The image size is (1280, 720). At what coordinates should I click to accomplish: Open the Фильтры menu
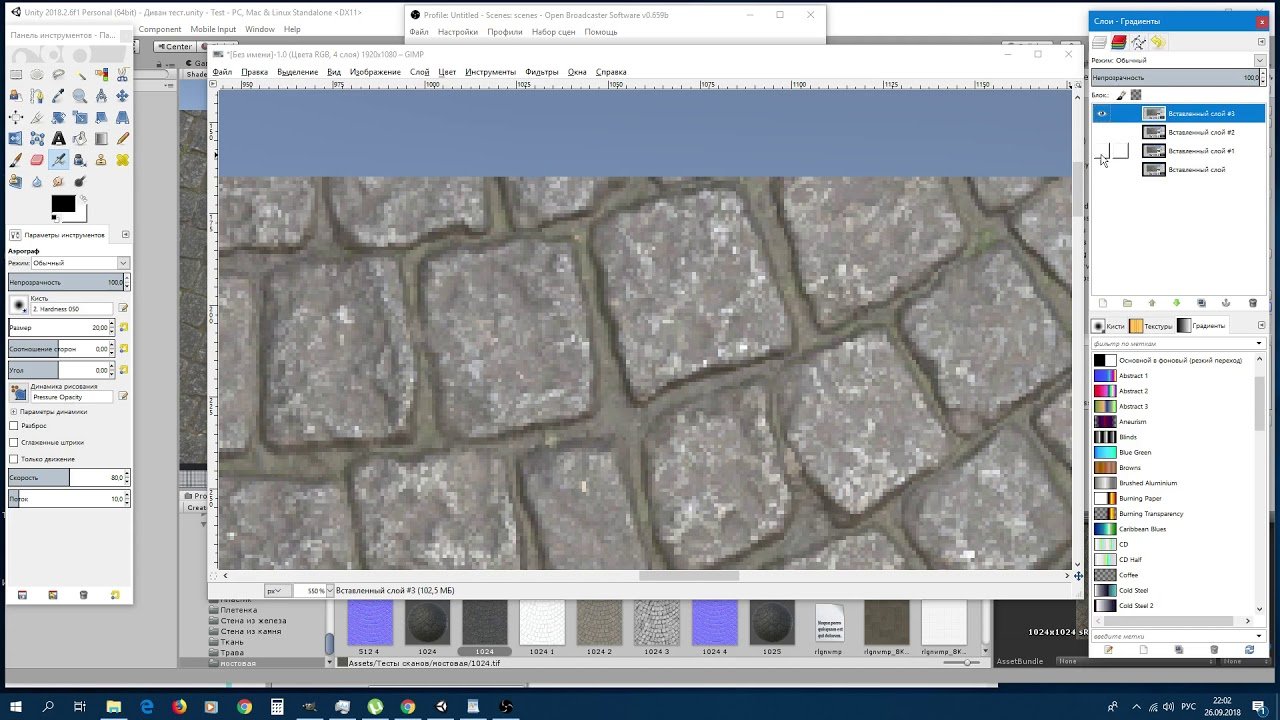[541, 72]
